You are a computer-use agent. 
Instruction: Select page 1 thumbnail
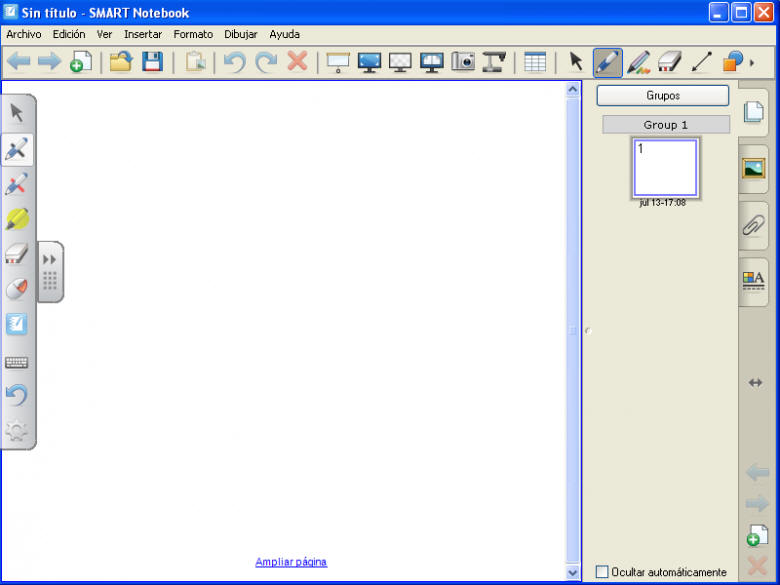[665, 168]
